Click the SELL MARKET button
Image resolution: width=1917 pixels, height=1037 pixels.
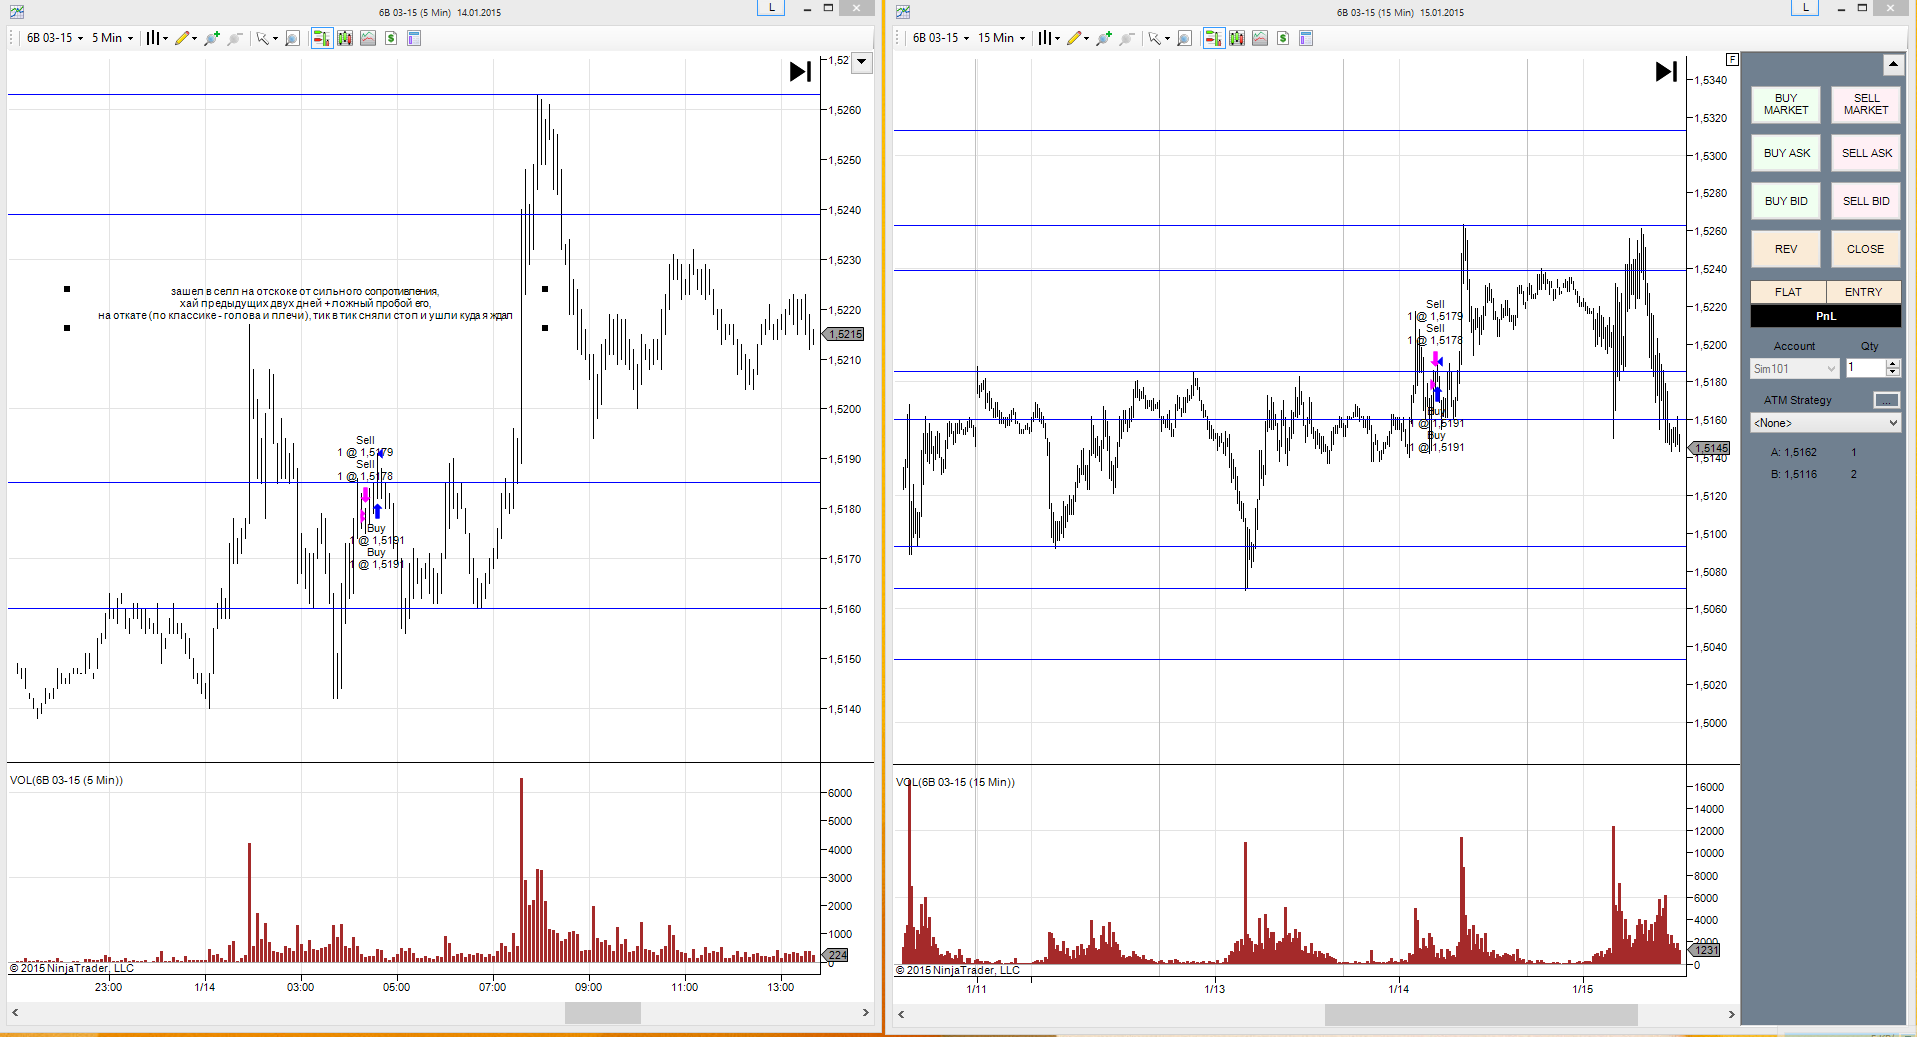coord(1866,104)
